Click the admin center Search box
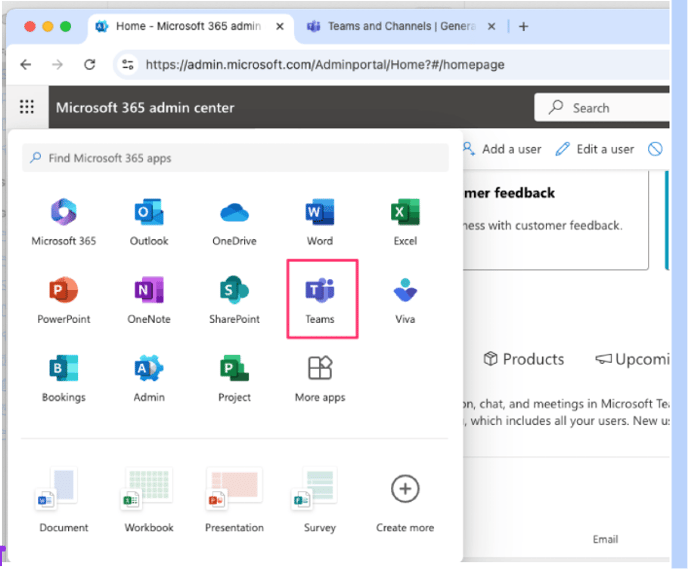This screenshot has width=688, height=569. (x=602, y=107)
